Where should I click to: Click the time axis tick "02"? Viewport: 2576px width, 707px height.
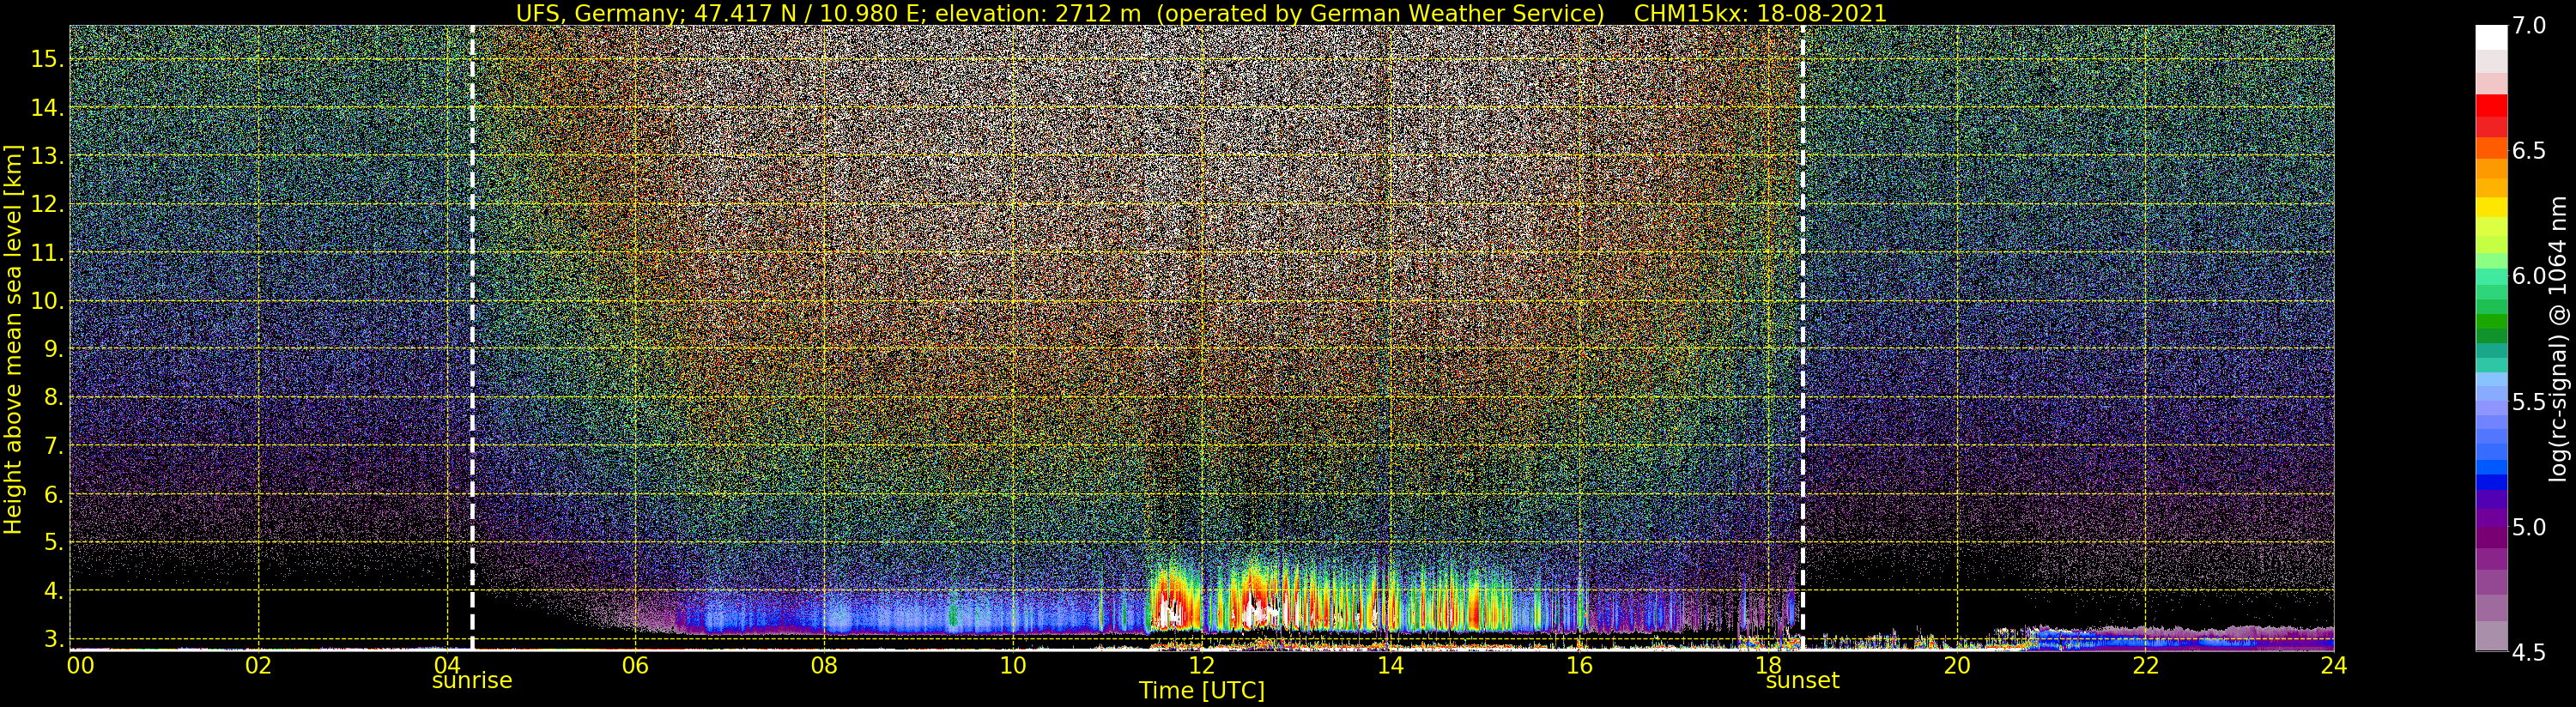[x=259, y=665]
